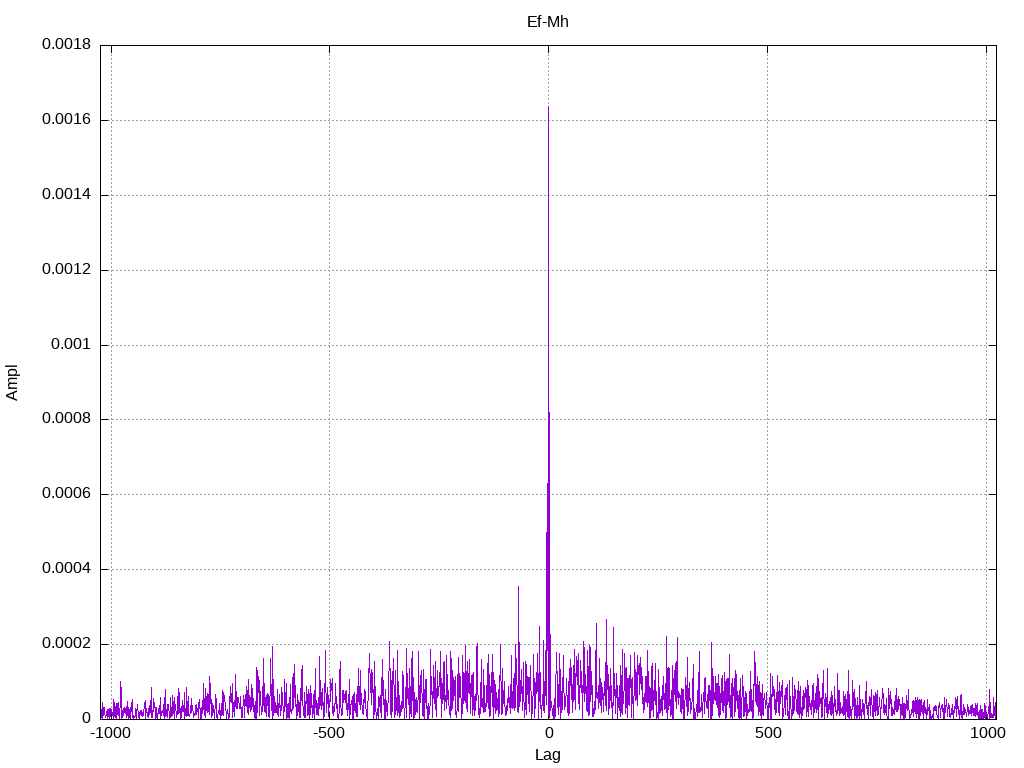
Task: Click the 0.001 y-axis tick label
Action: tap(71, 344)
